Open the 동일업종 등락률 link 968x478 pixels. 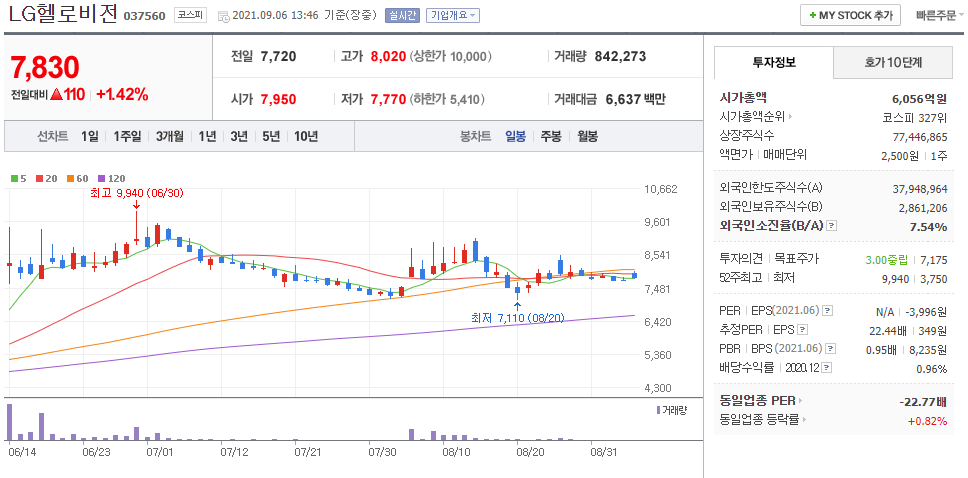pyautogui.click(x=763, y=421)
